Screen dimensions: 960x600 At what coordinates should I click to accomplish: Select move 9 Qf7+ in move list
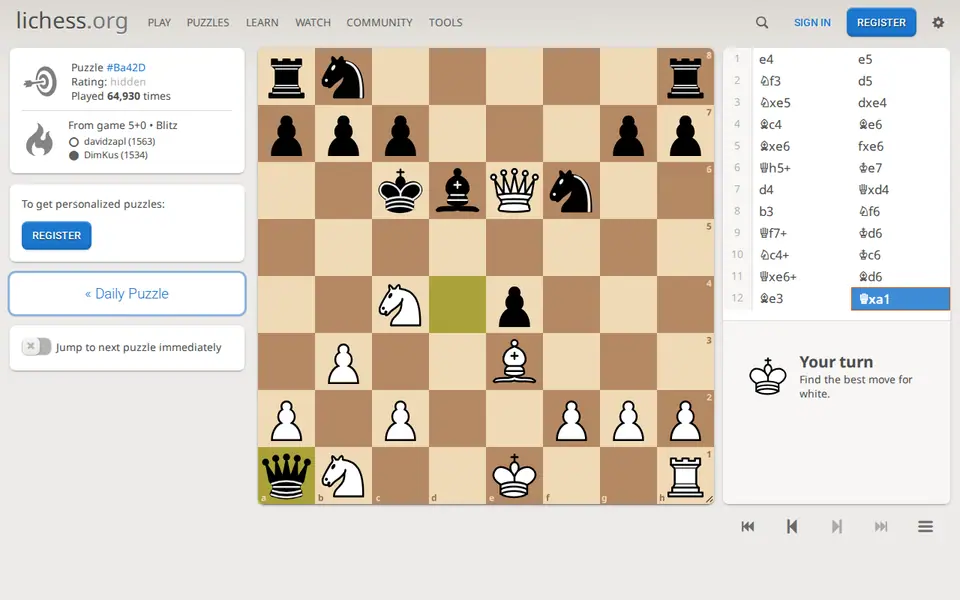click(x=801, y=233)
